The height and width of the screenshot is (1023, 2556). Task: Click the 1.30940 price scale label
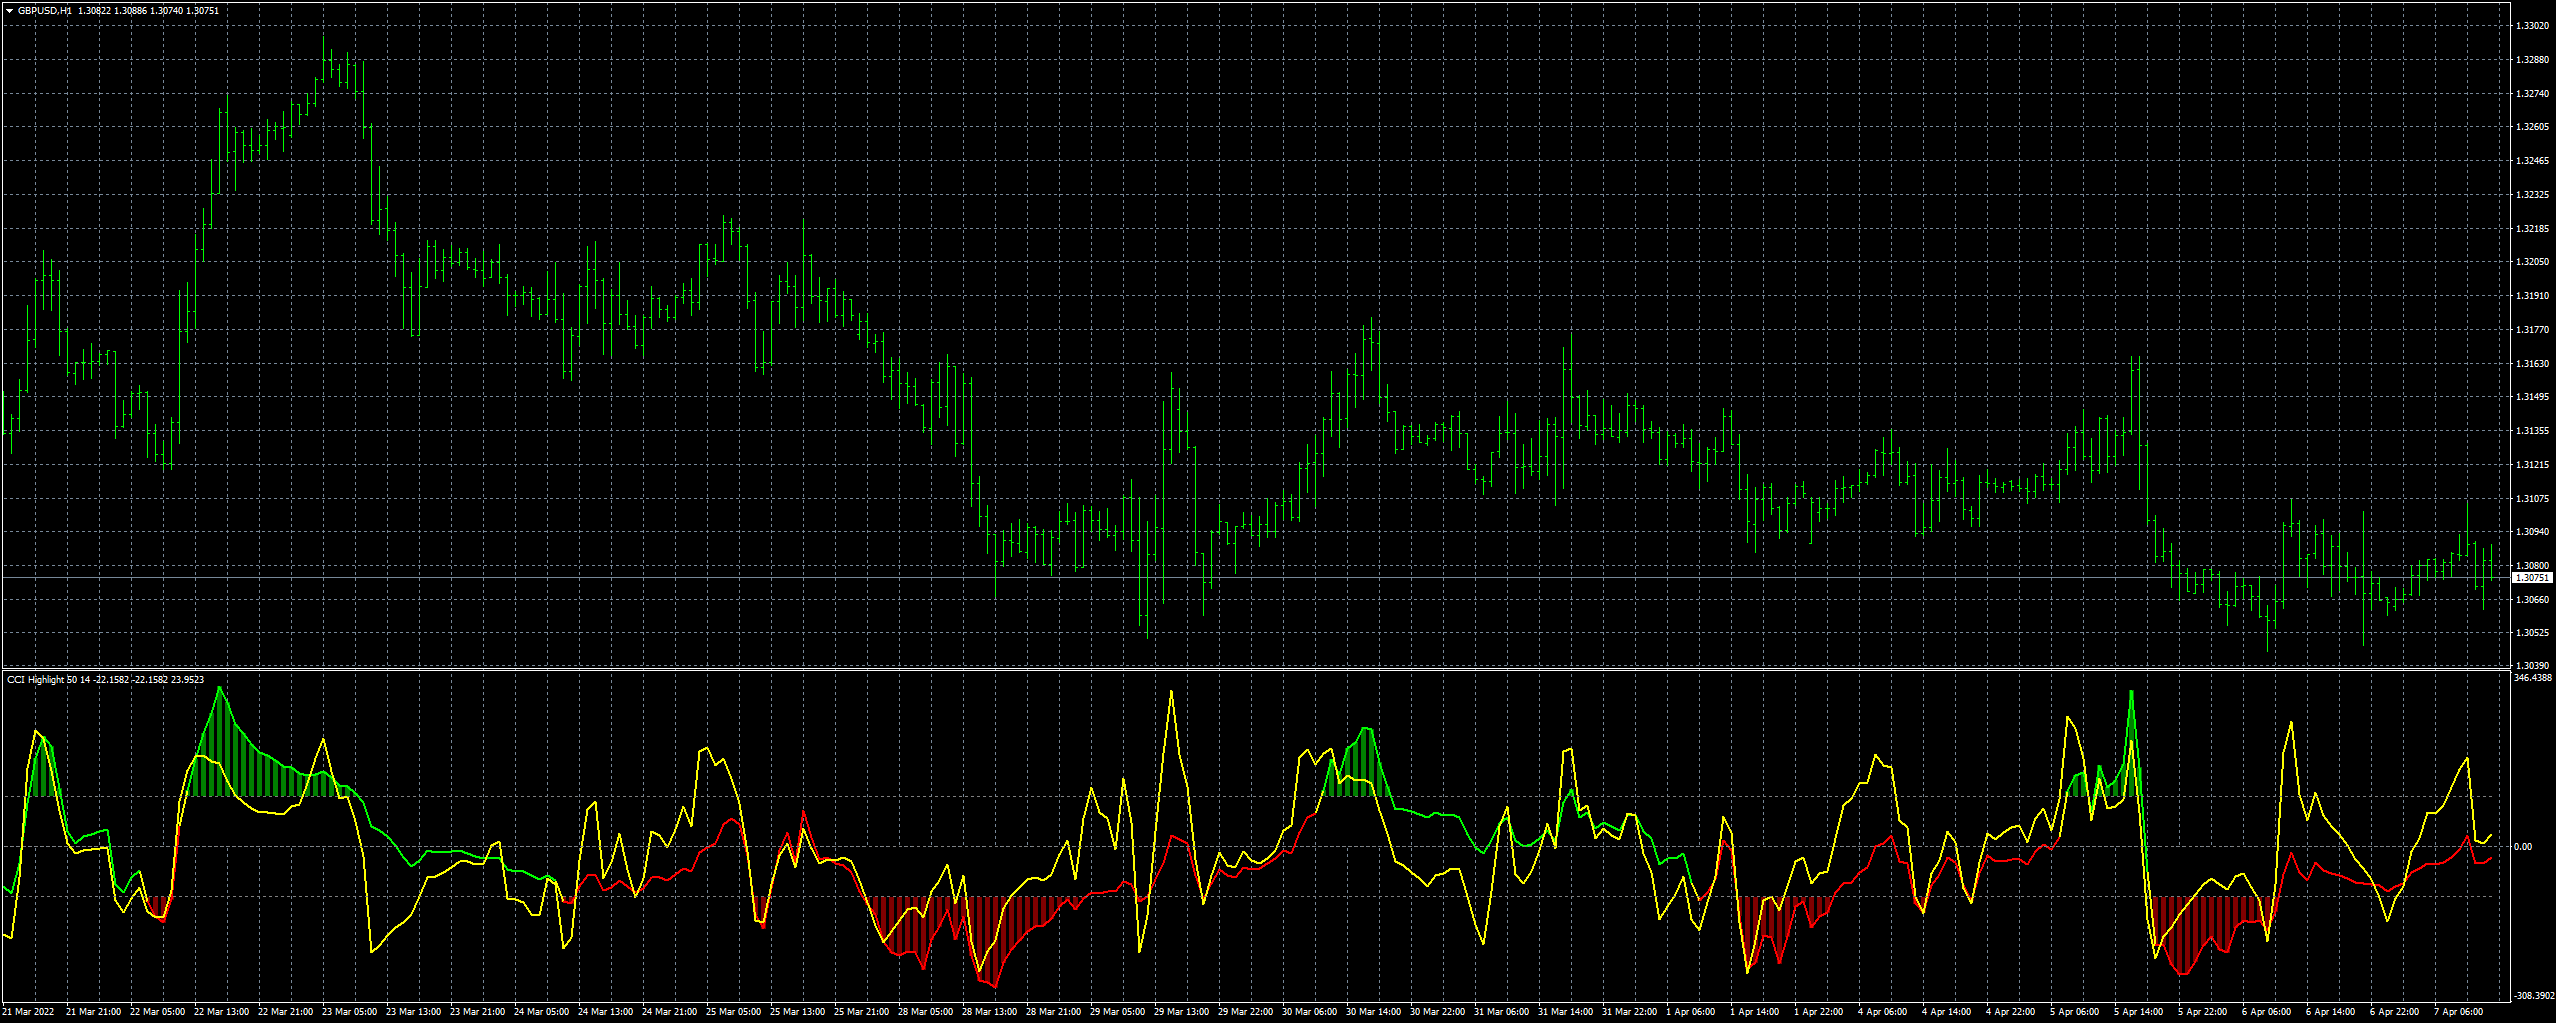point(2532,532)
